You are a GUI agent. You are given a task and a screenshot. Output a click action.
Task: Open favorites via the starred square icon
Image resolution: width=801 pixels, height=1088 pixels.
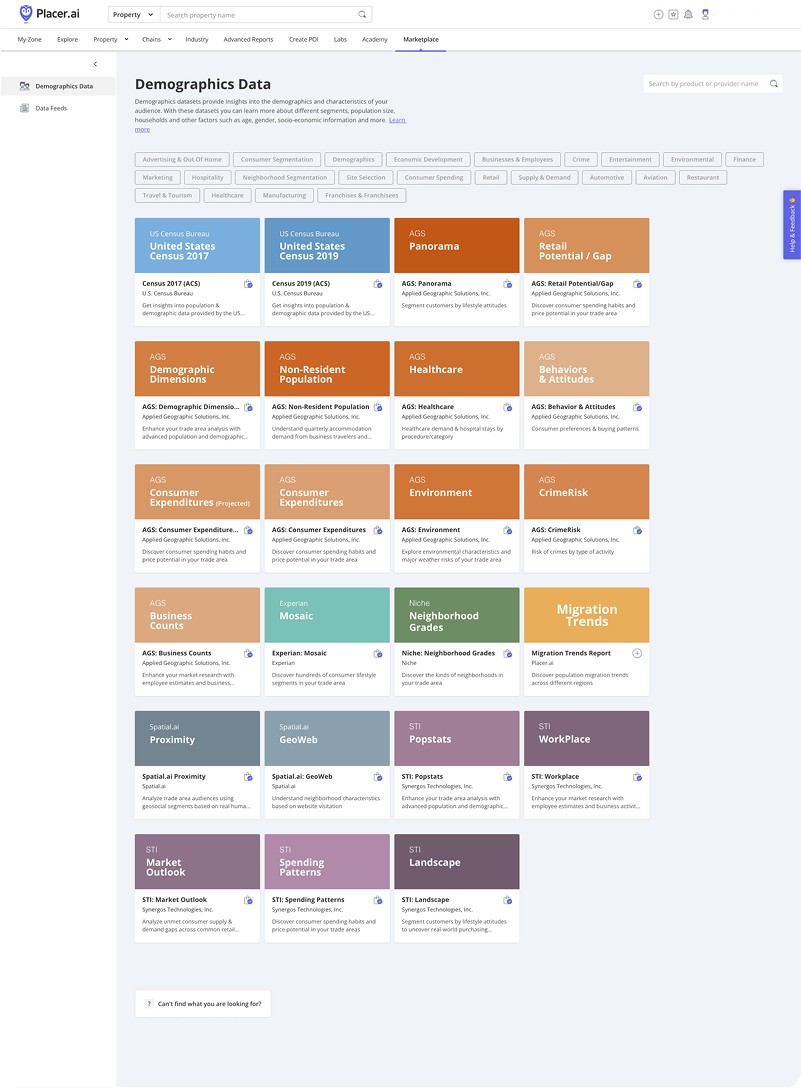tap(673, 14)
